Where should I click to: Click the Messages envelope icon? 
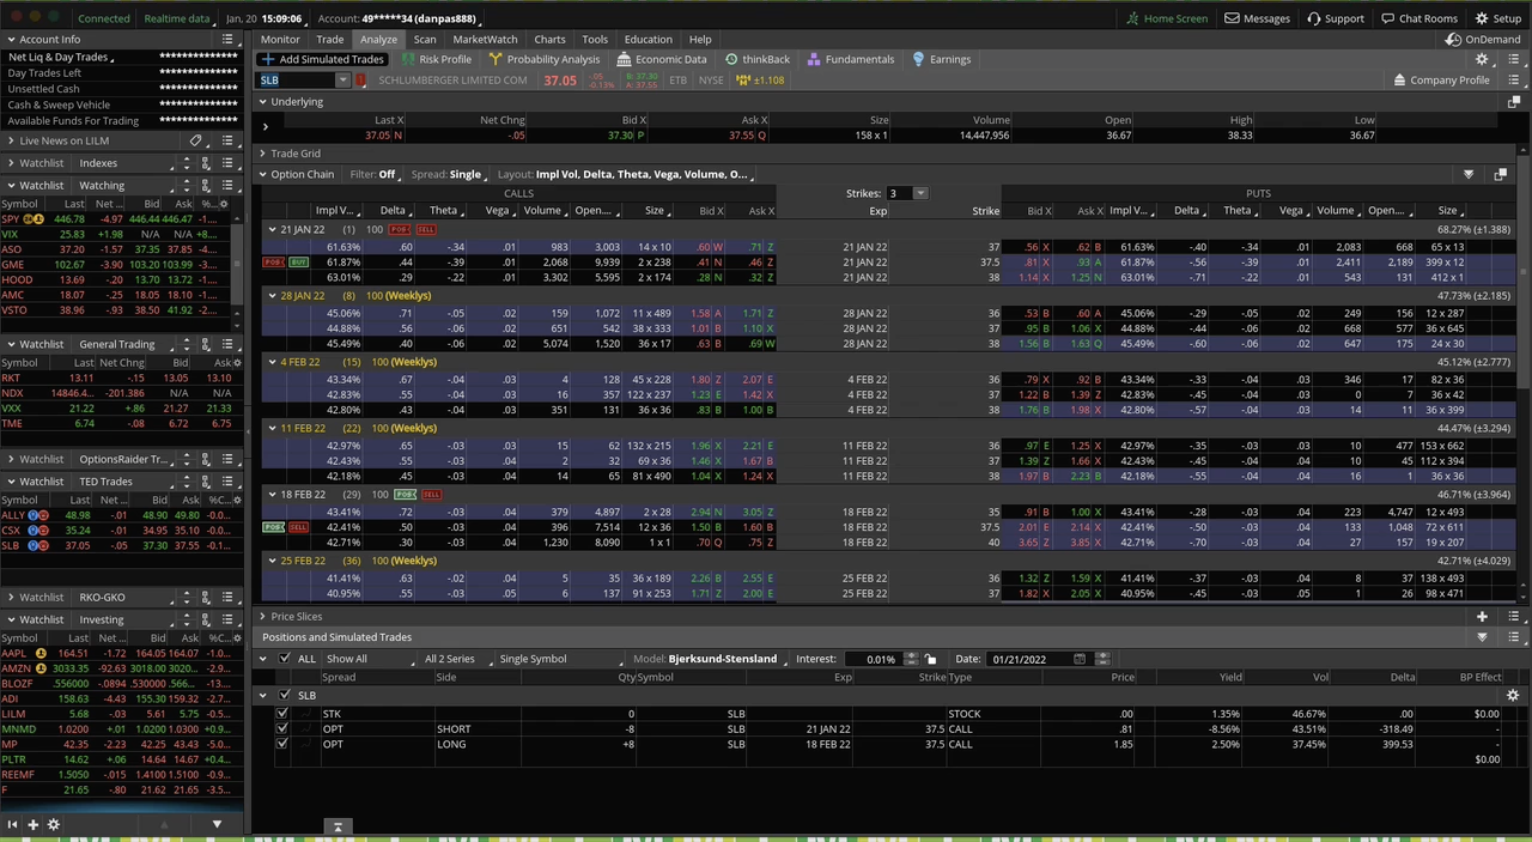click(x=1232, y=18)
